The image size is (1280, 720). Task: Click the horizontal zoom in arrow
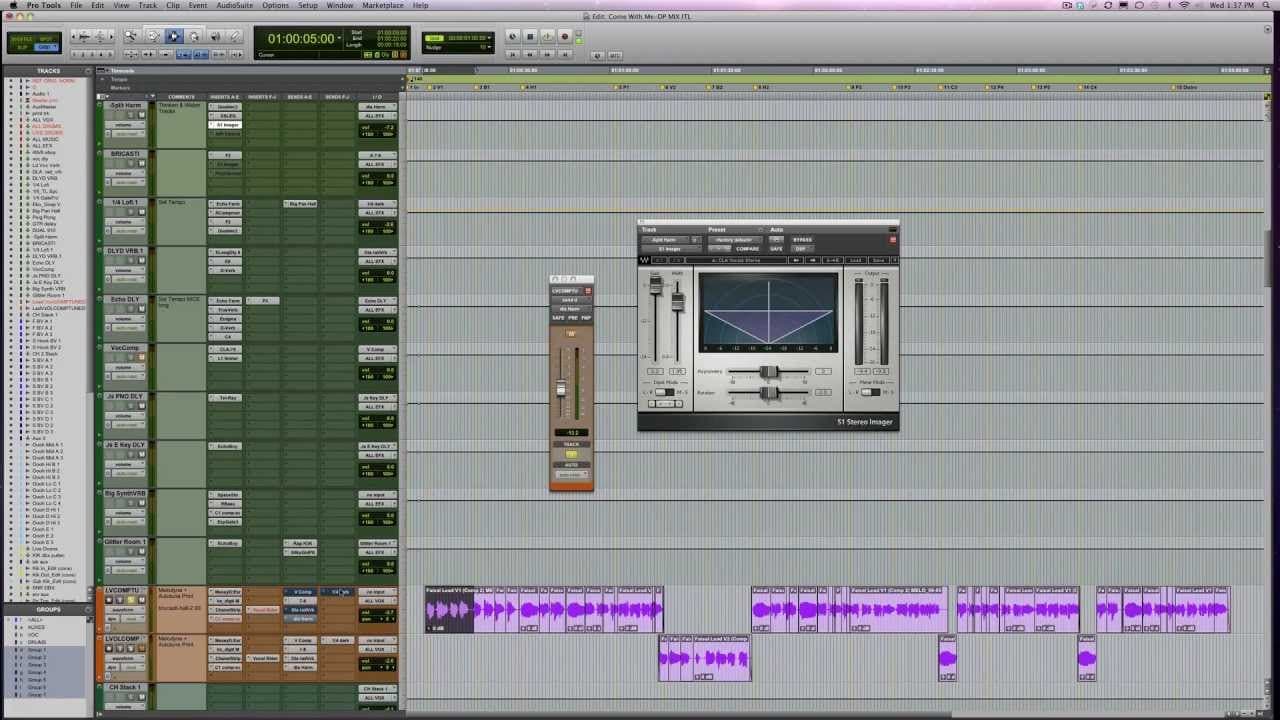[x=111, y=36]
